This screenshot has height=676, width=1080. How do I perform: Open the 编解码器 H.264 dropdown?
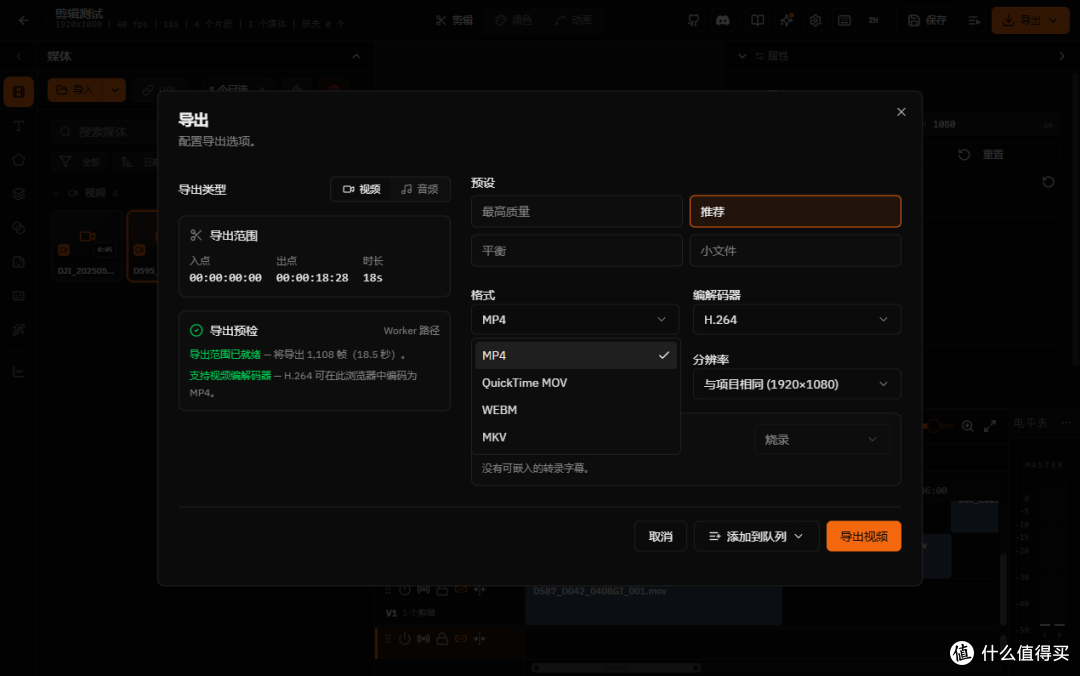point(797,320)
